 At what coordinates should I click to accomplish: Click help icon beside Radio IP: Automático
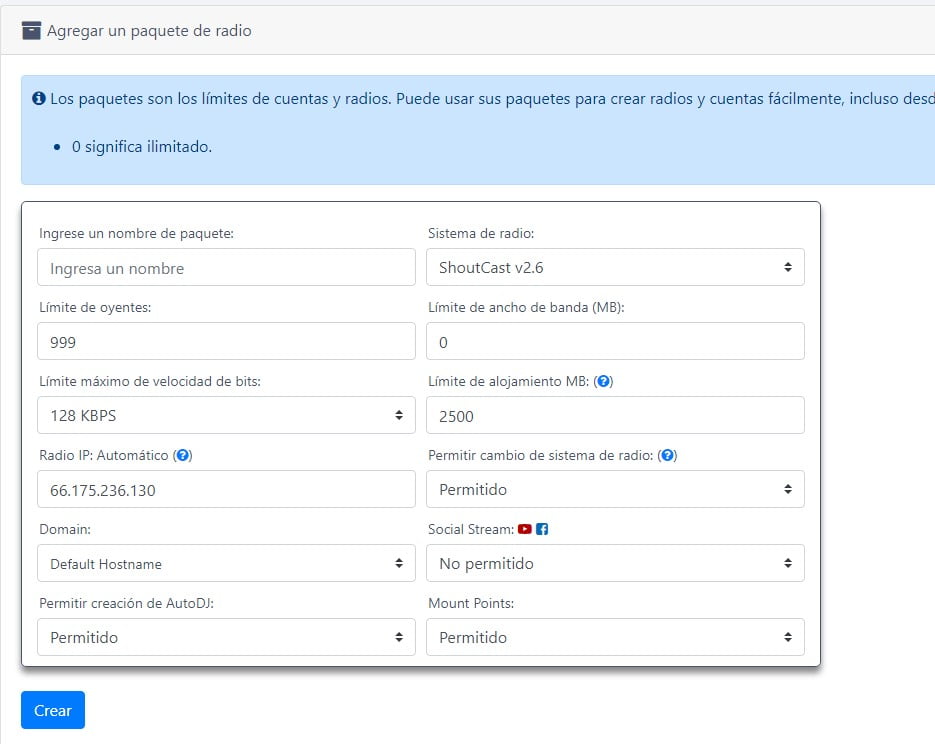183,455
